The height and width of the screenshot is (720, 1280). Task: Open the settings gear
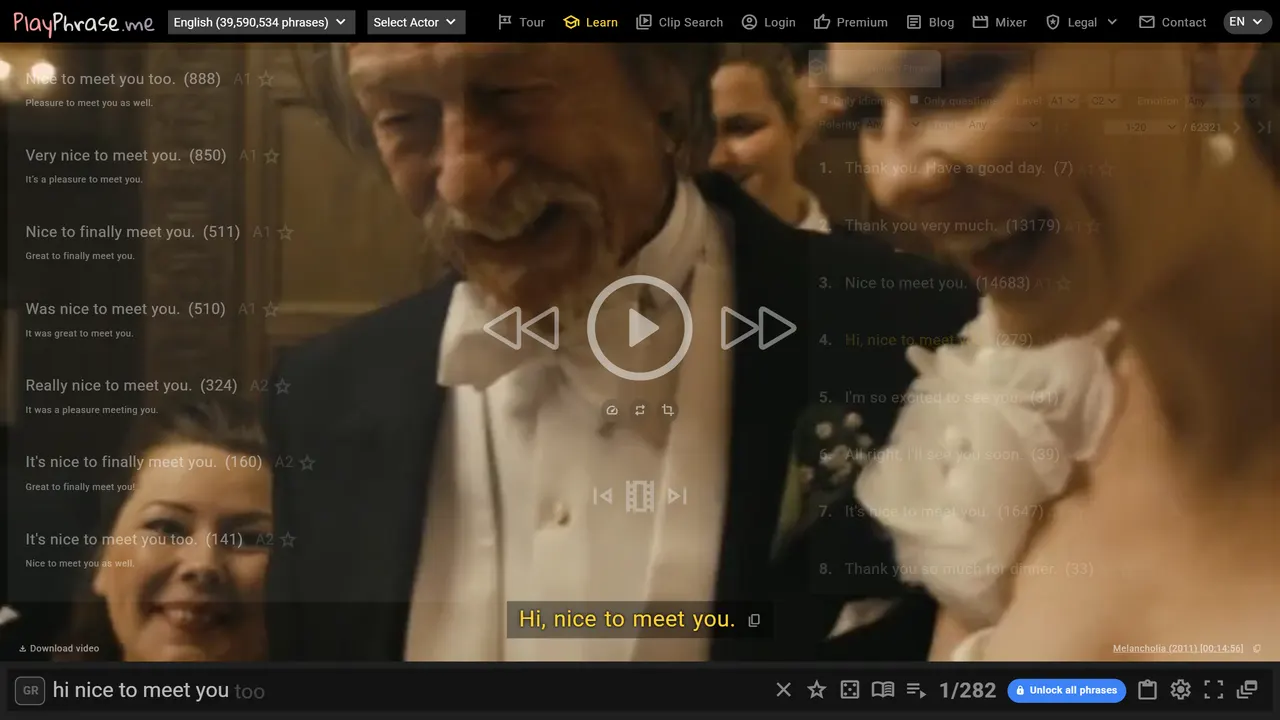point(1181,690)
